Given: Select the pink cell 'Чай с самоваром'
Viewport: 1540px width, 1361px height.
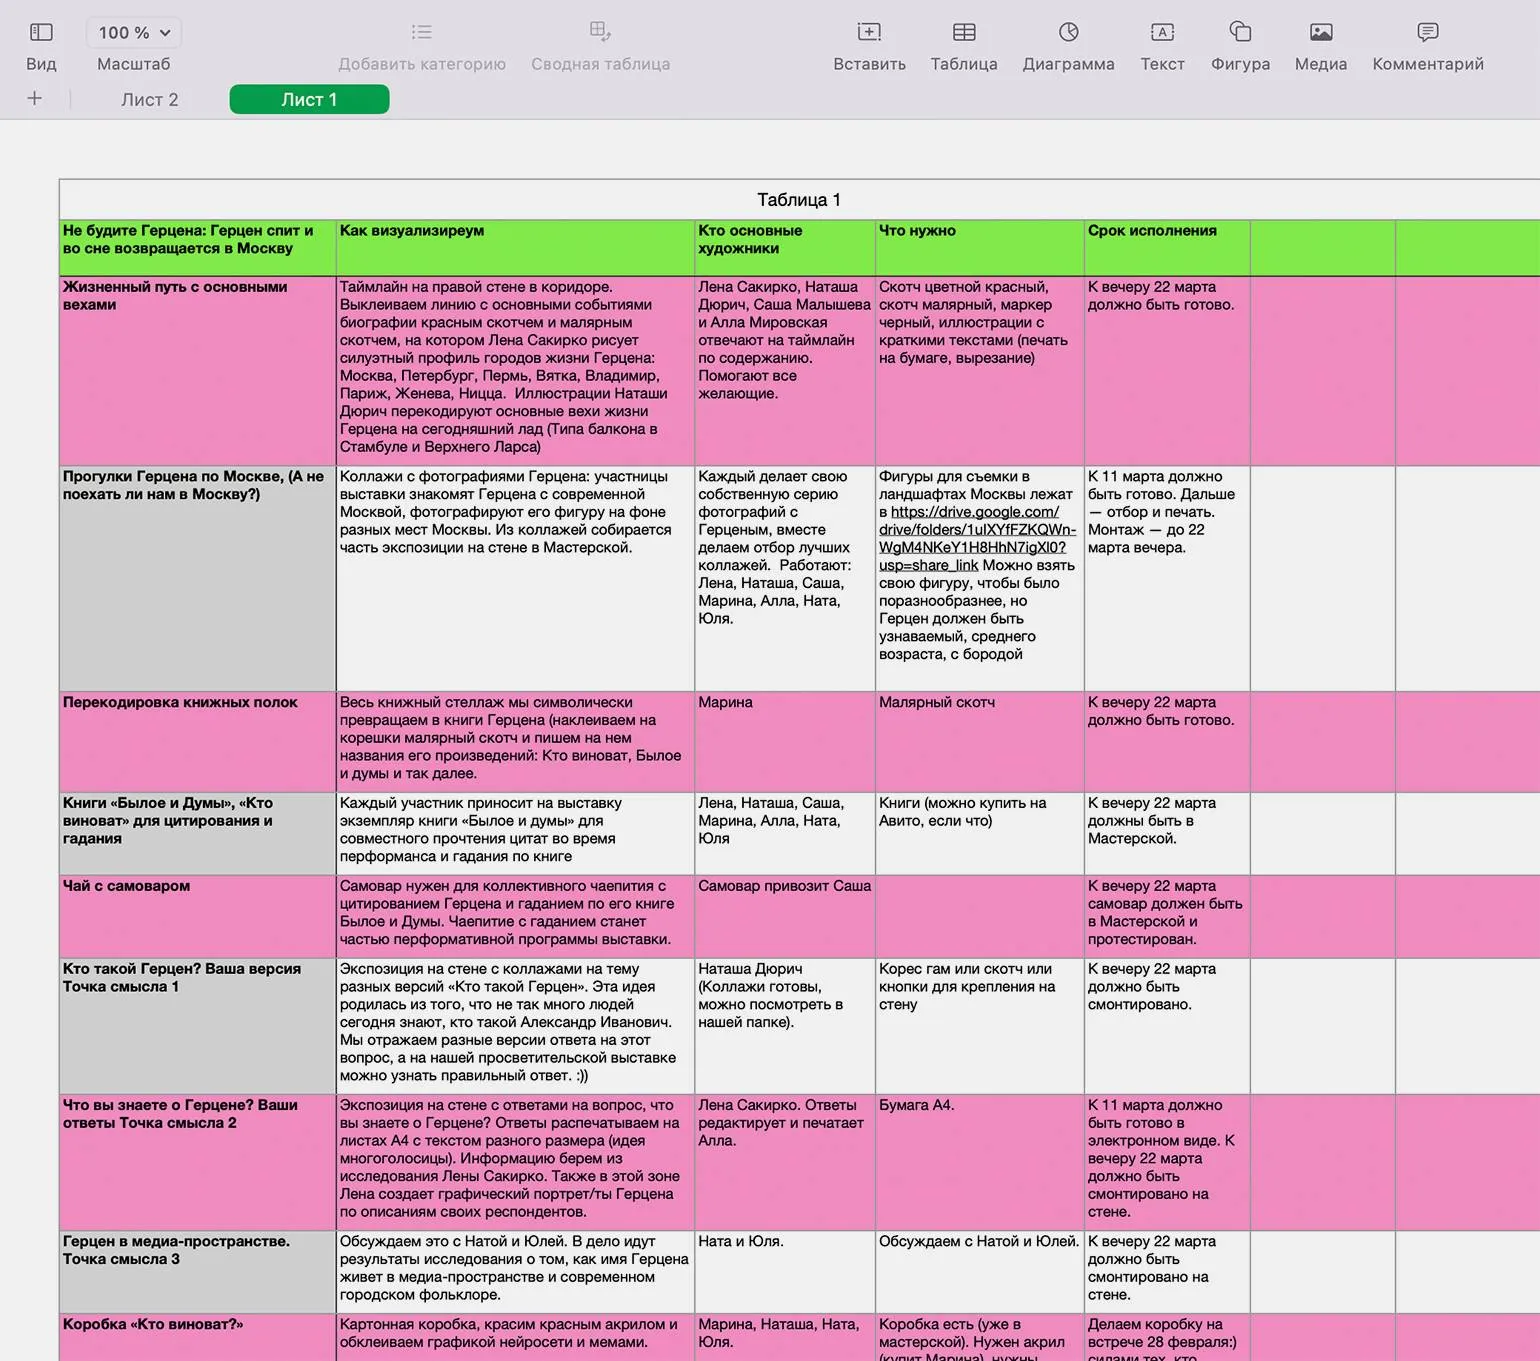Looking at the screenshot, I should tap(197, 915).
